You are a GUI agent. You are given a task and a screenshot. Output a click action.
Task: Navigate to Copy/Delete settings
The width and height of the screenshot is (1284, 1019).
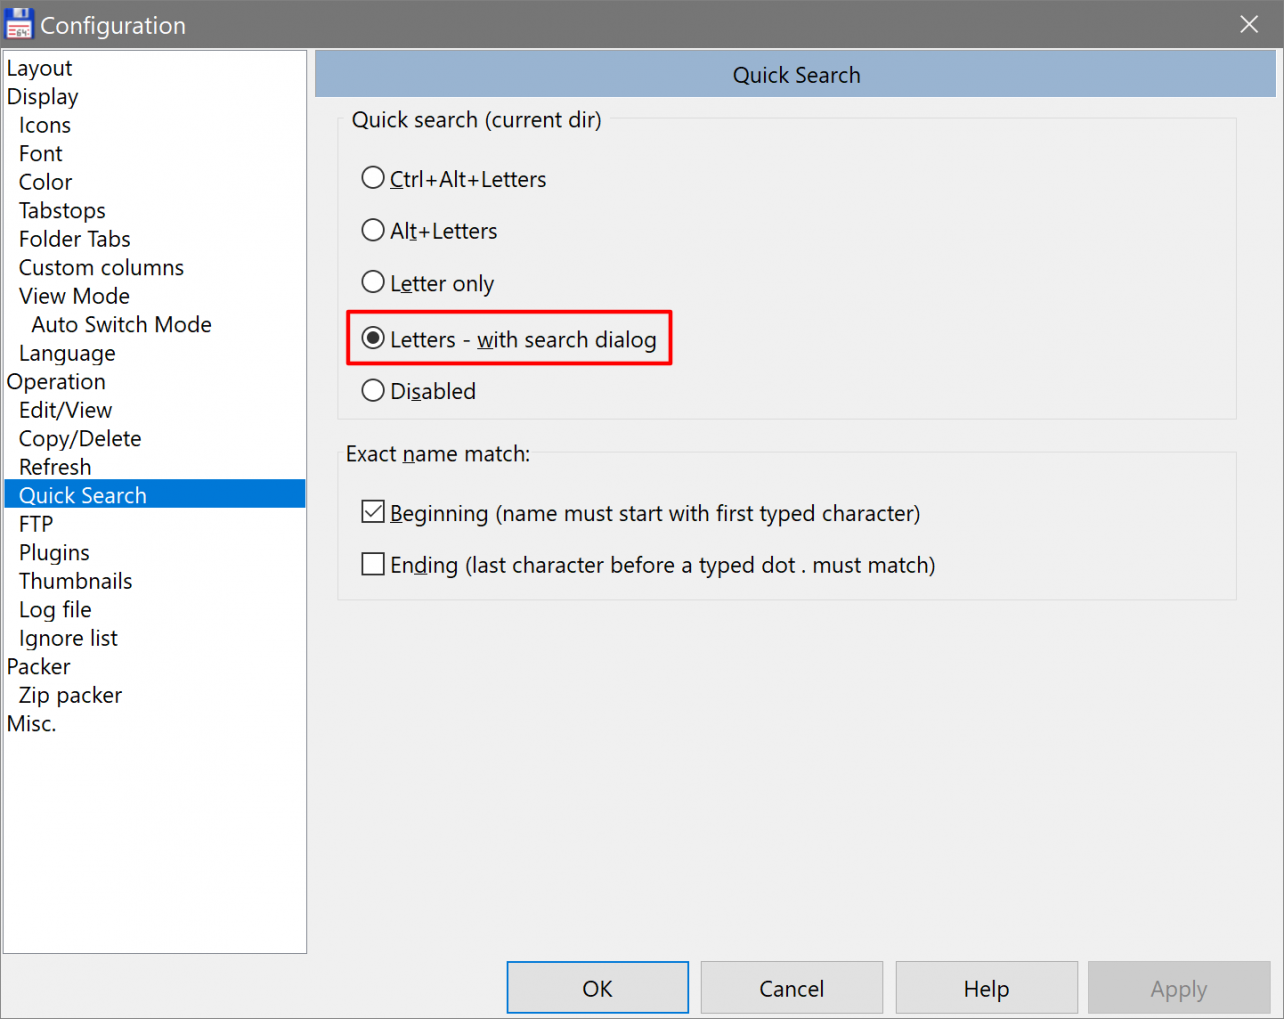80,438
